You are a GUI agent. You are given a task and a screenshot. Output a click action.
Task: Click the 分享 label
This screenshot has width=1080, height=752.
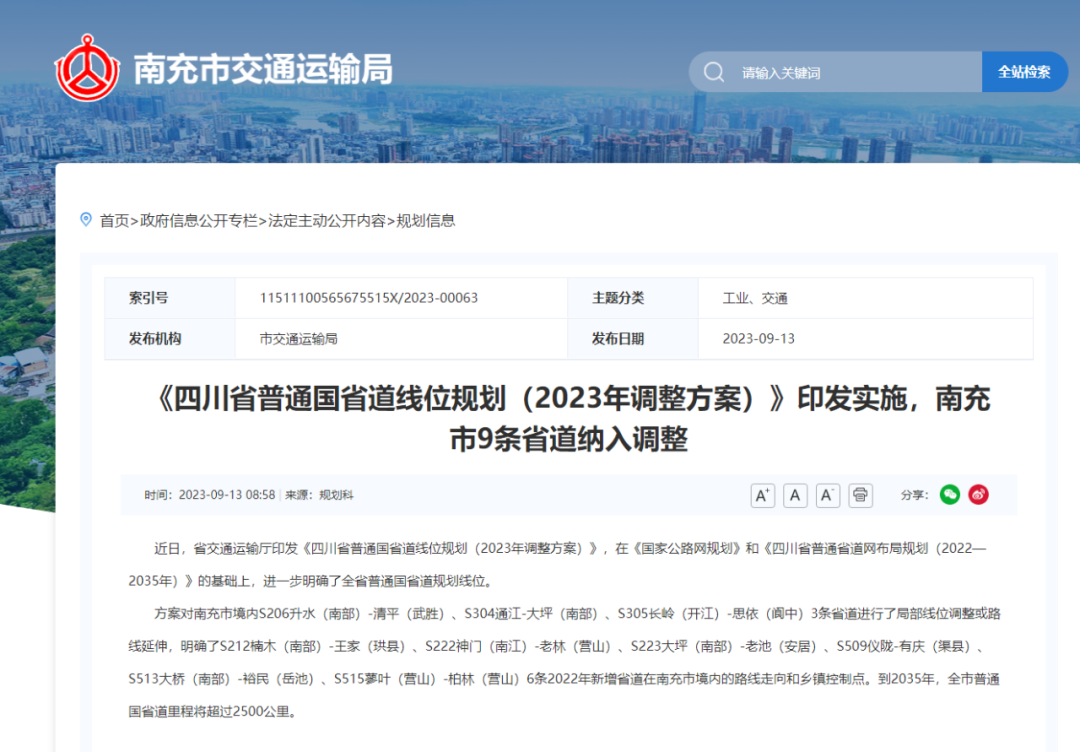point(914,495)
